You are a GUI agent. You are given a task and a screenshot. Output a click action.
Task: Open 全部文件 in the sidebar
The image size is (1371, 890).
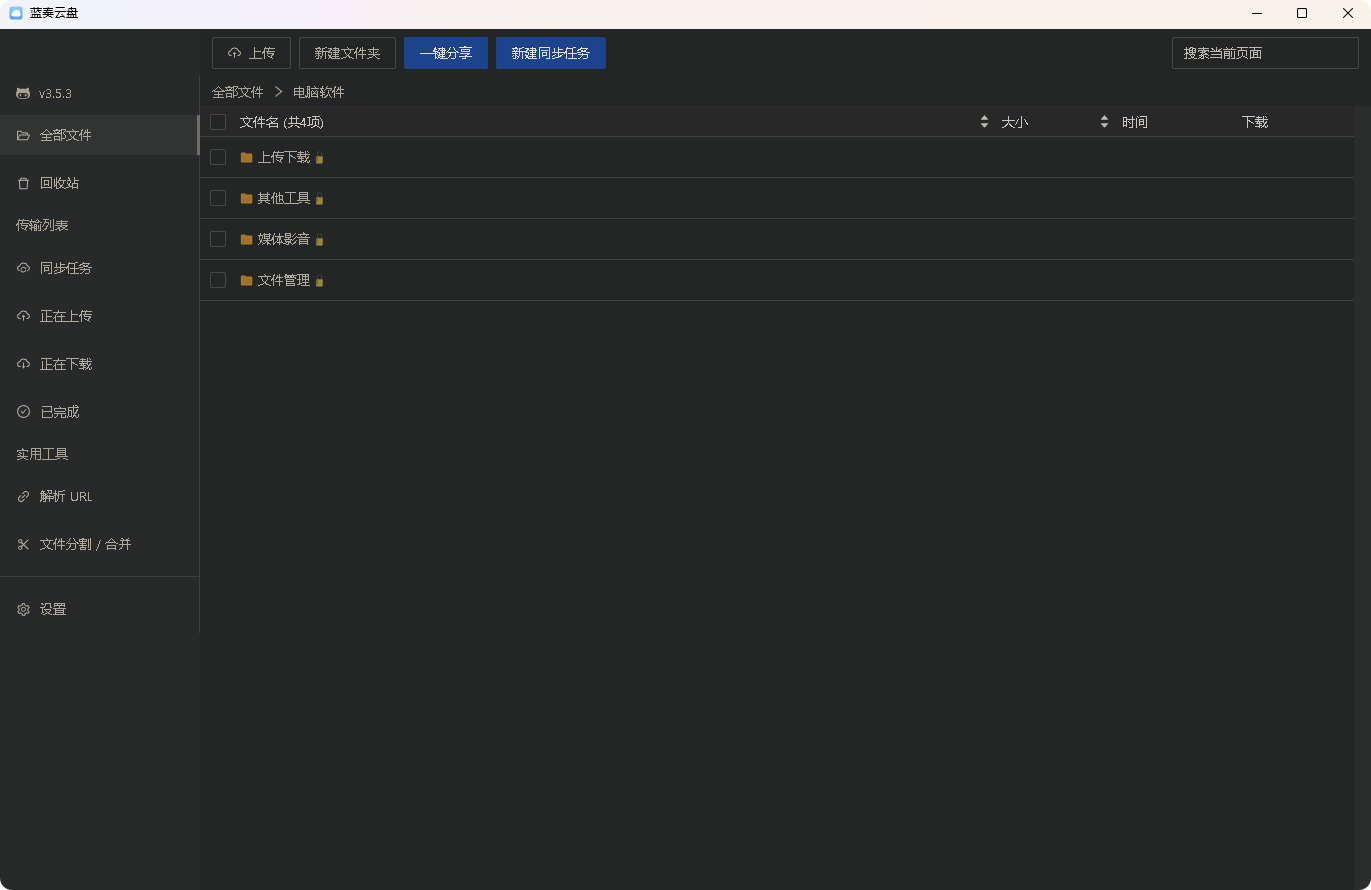(99, 135)
